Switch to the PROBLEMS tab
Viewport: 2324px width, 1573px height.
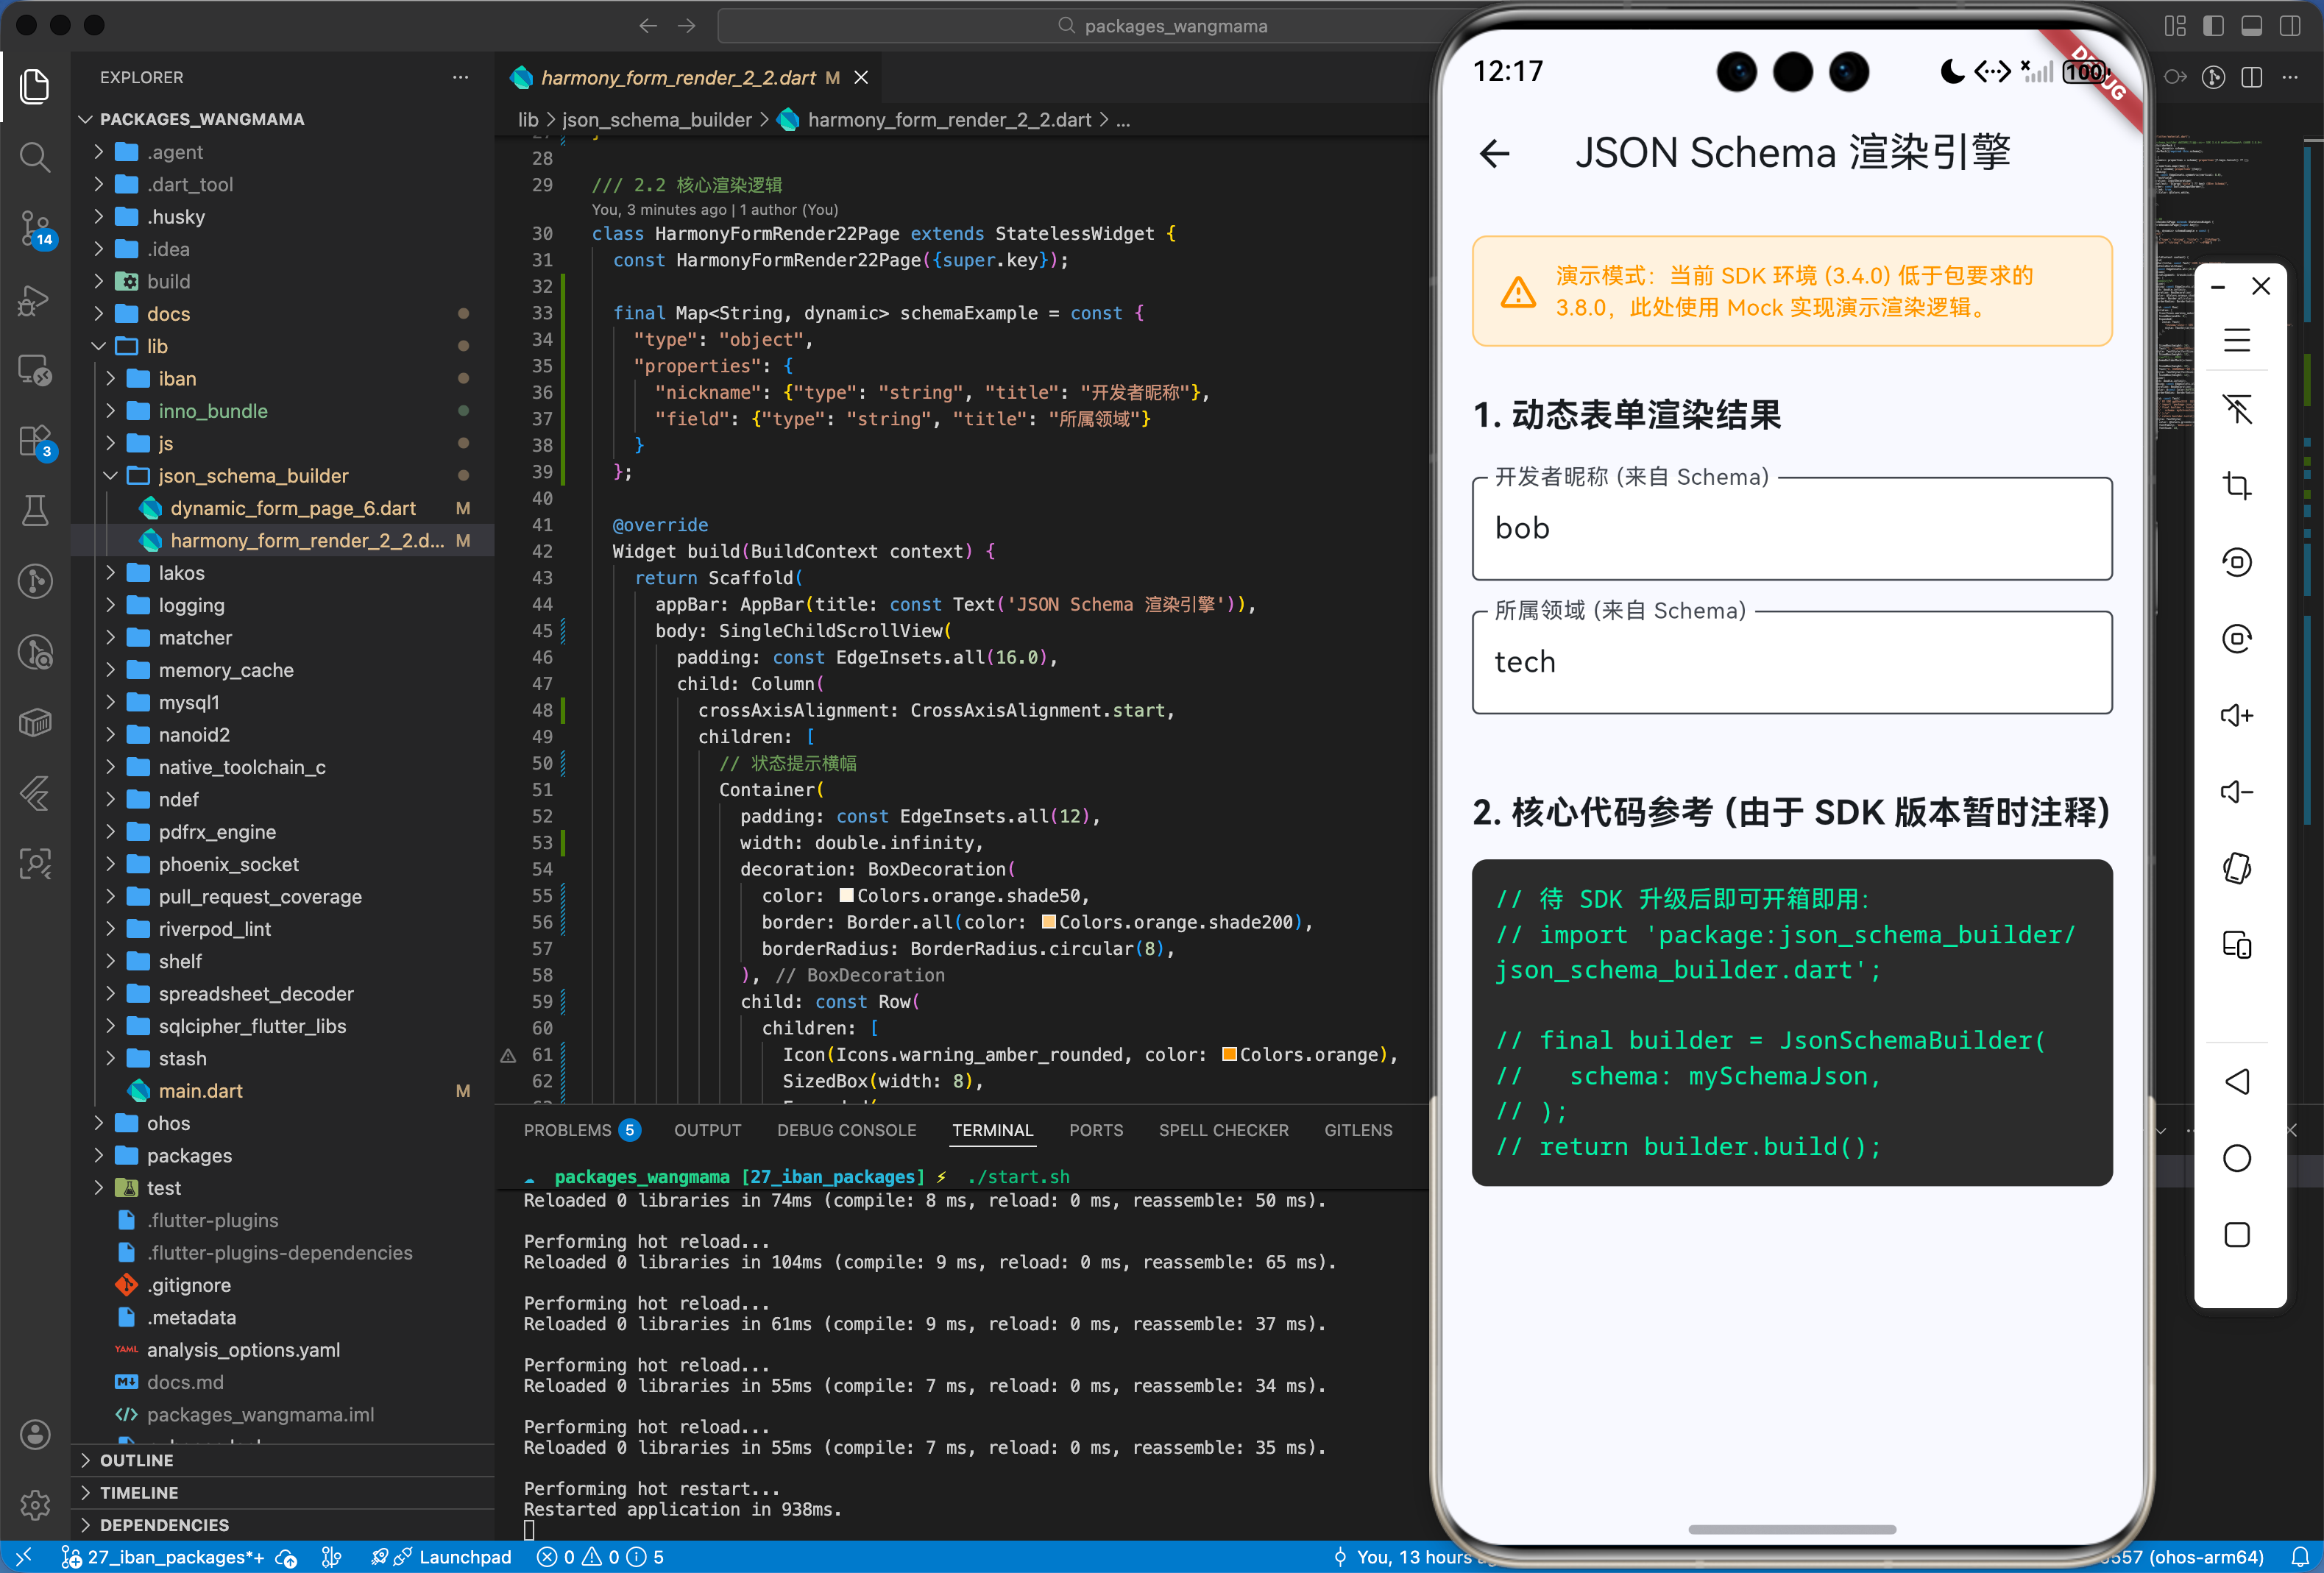coord(567,1130)
